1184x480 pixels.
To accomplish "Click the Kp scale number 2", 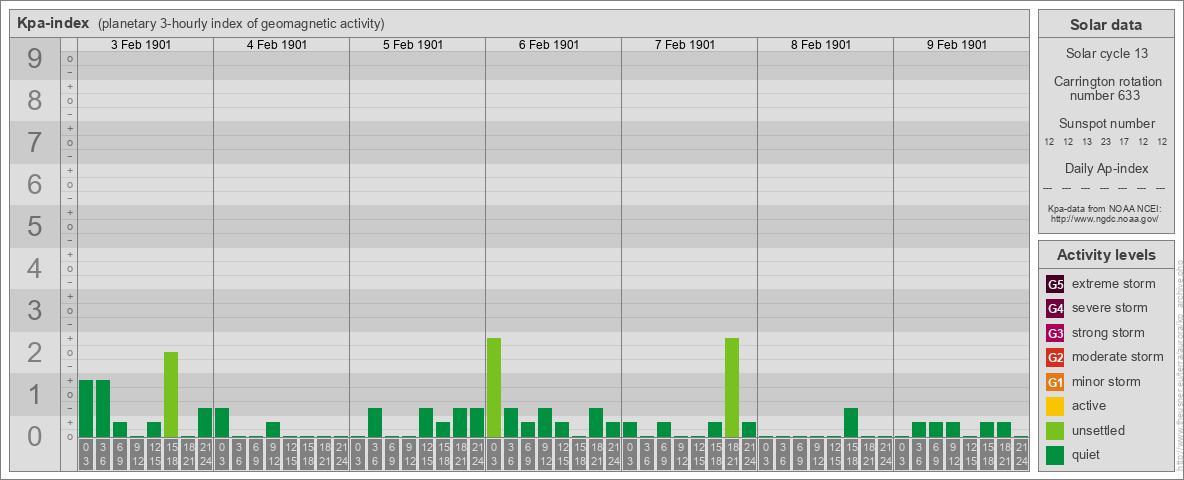I will click(x=34, y=352).
